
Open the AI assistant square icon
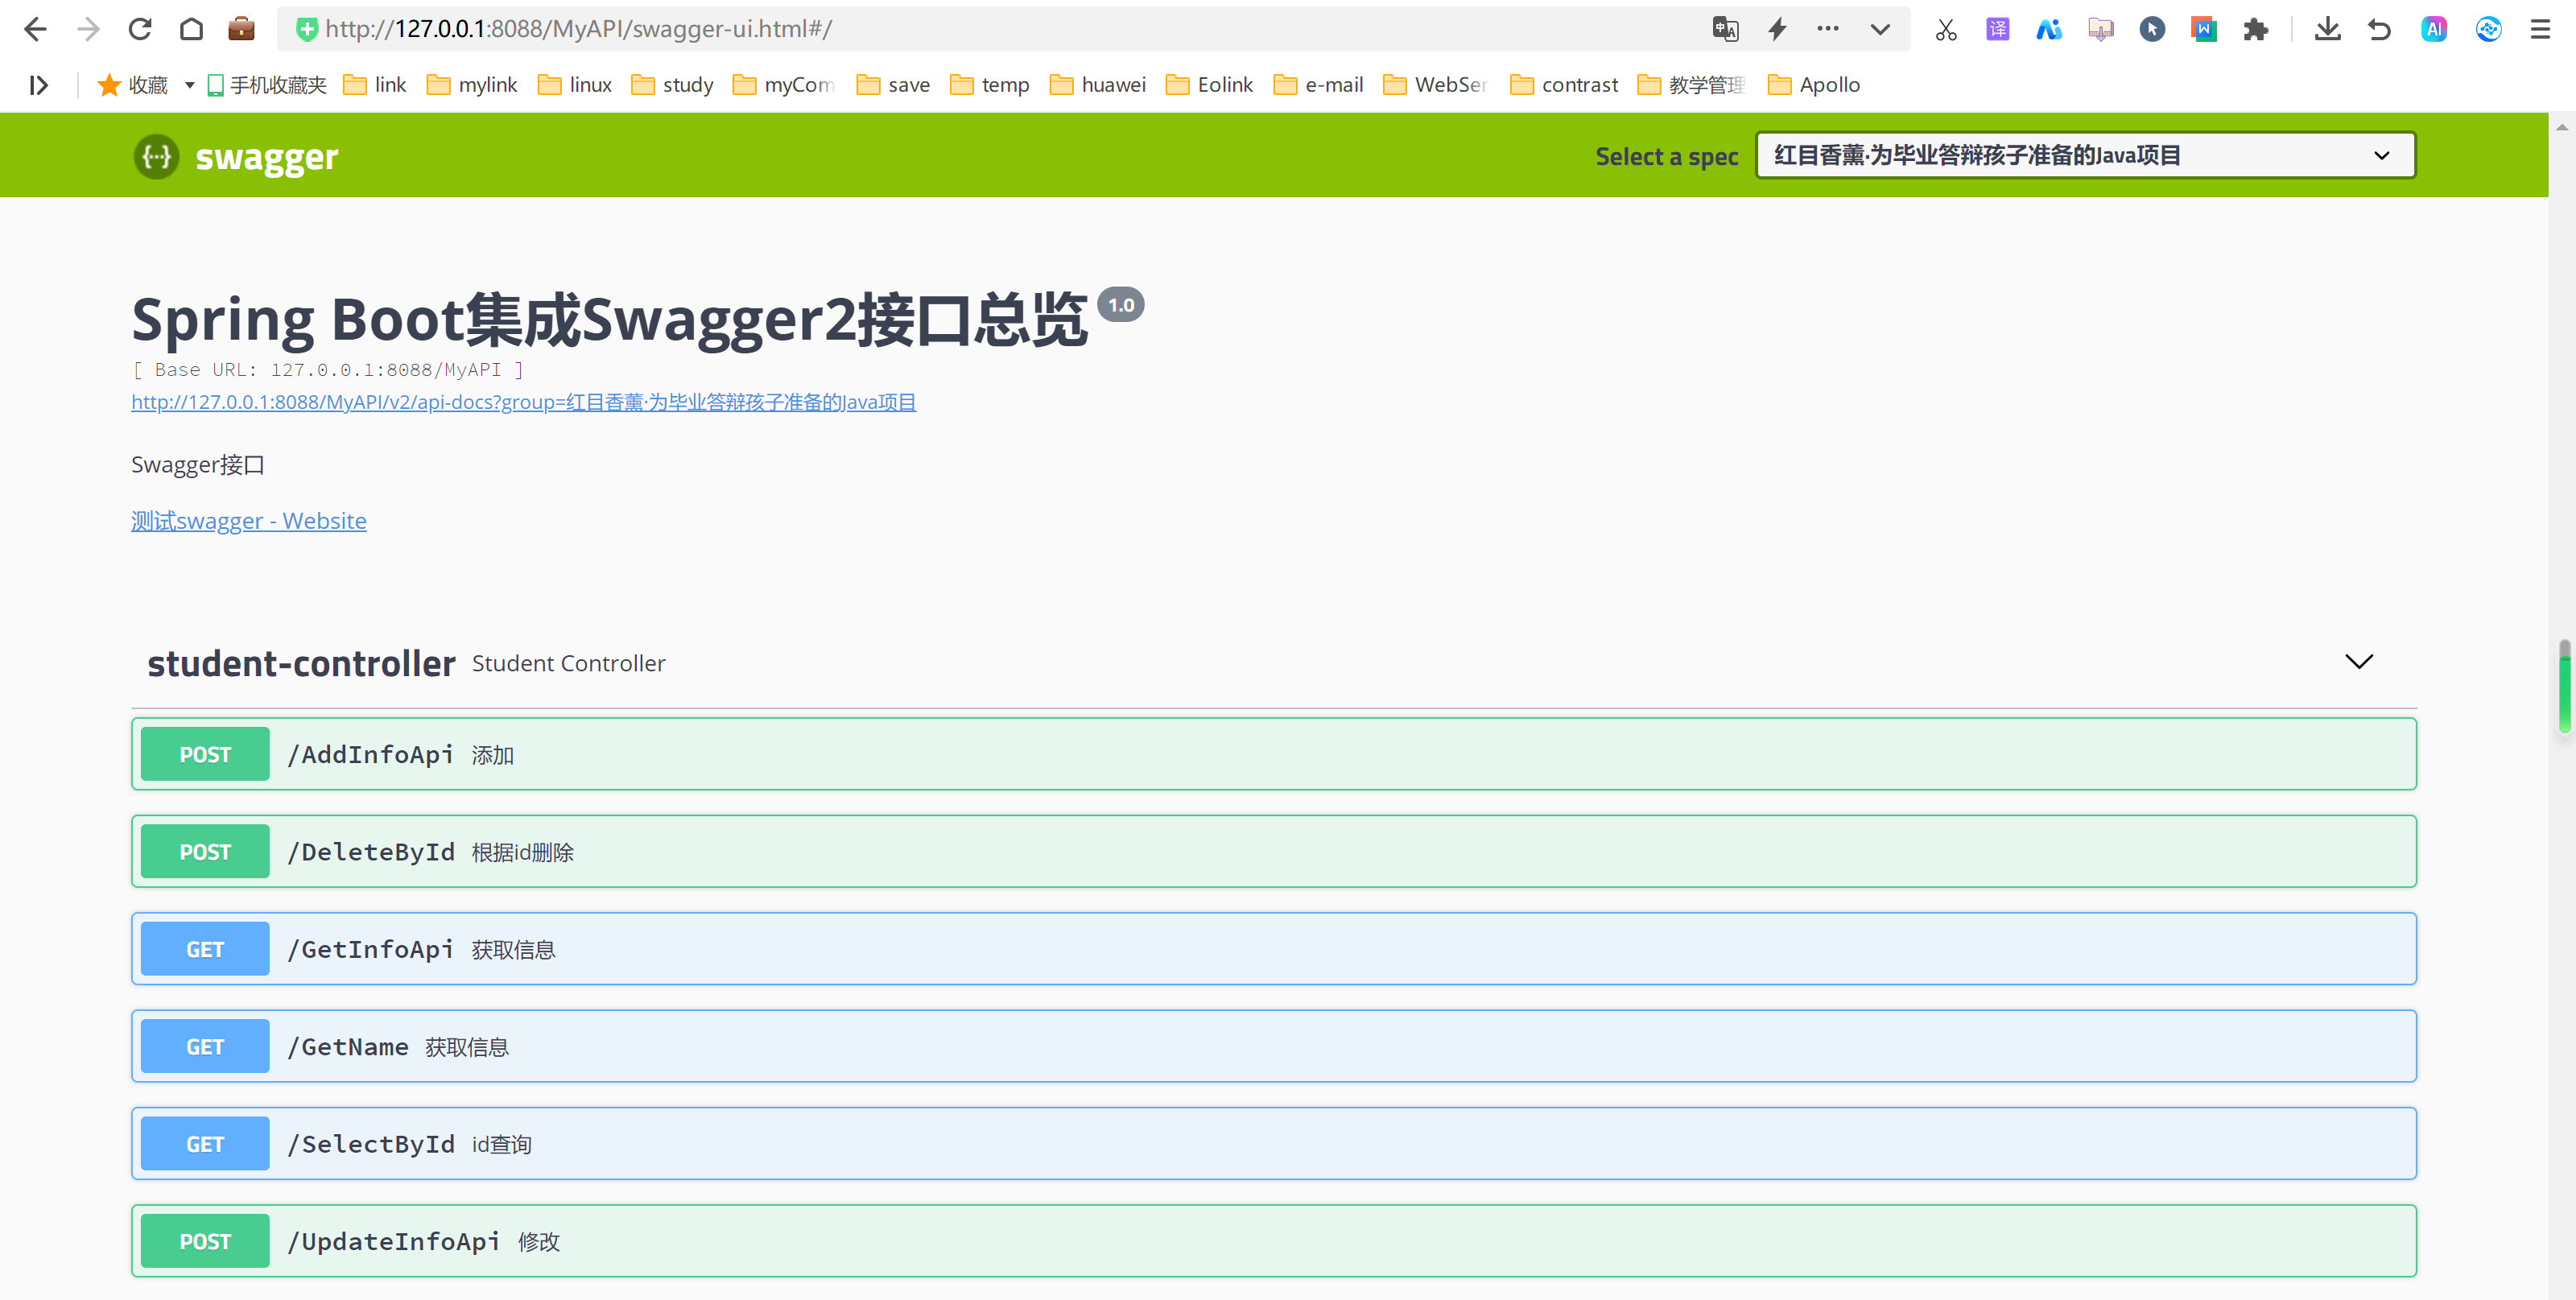click(x=2434, y=29)
